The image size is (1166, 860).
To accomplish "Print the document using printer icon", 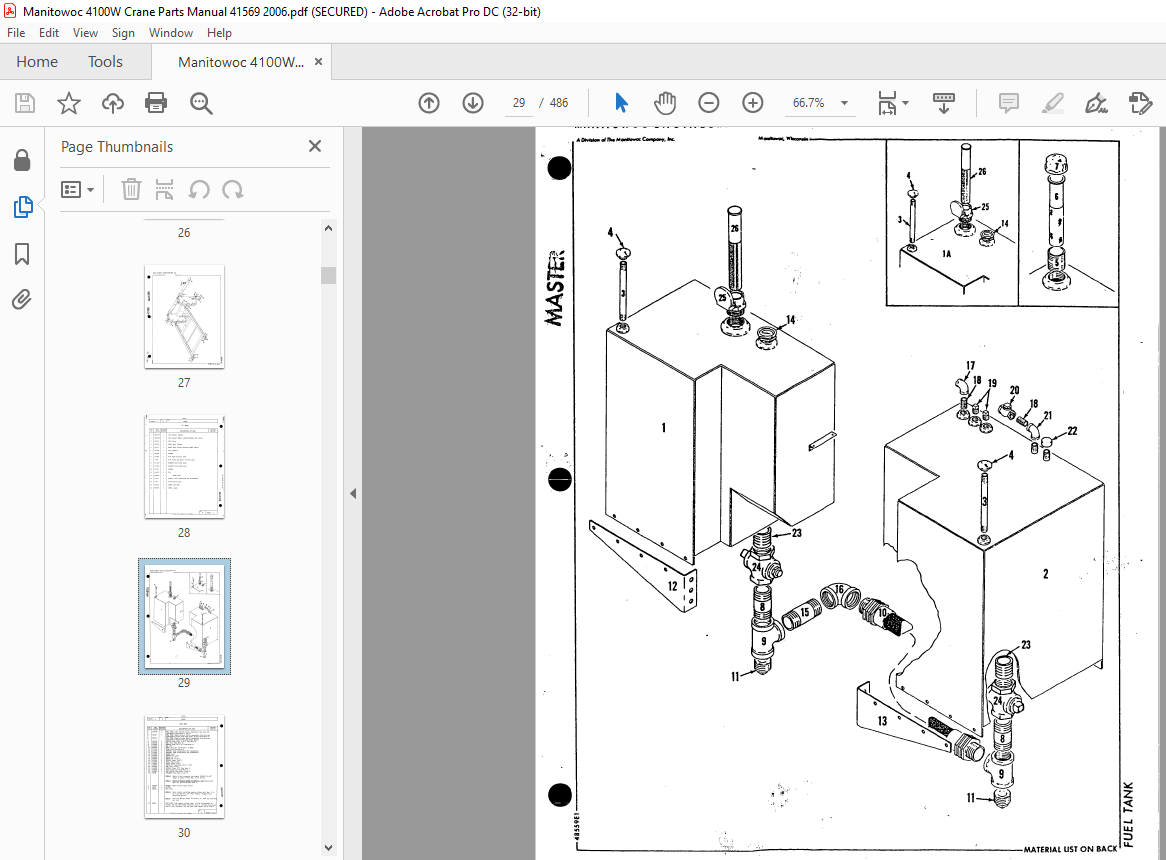I will (x=156, y=103).
